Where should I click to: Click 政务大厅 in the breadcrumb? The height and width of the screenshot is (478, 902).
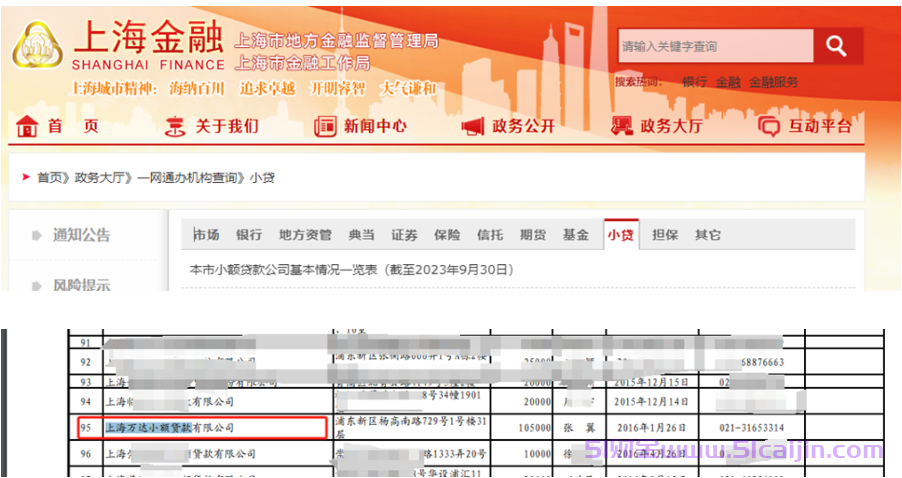(99, 178)
